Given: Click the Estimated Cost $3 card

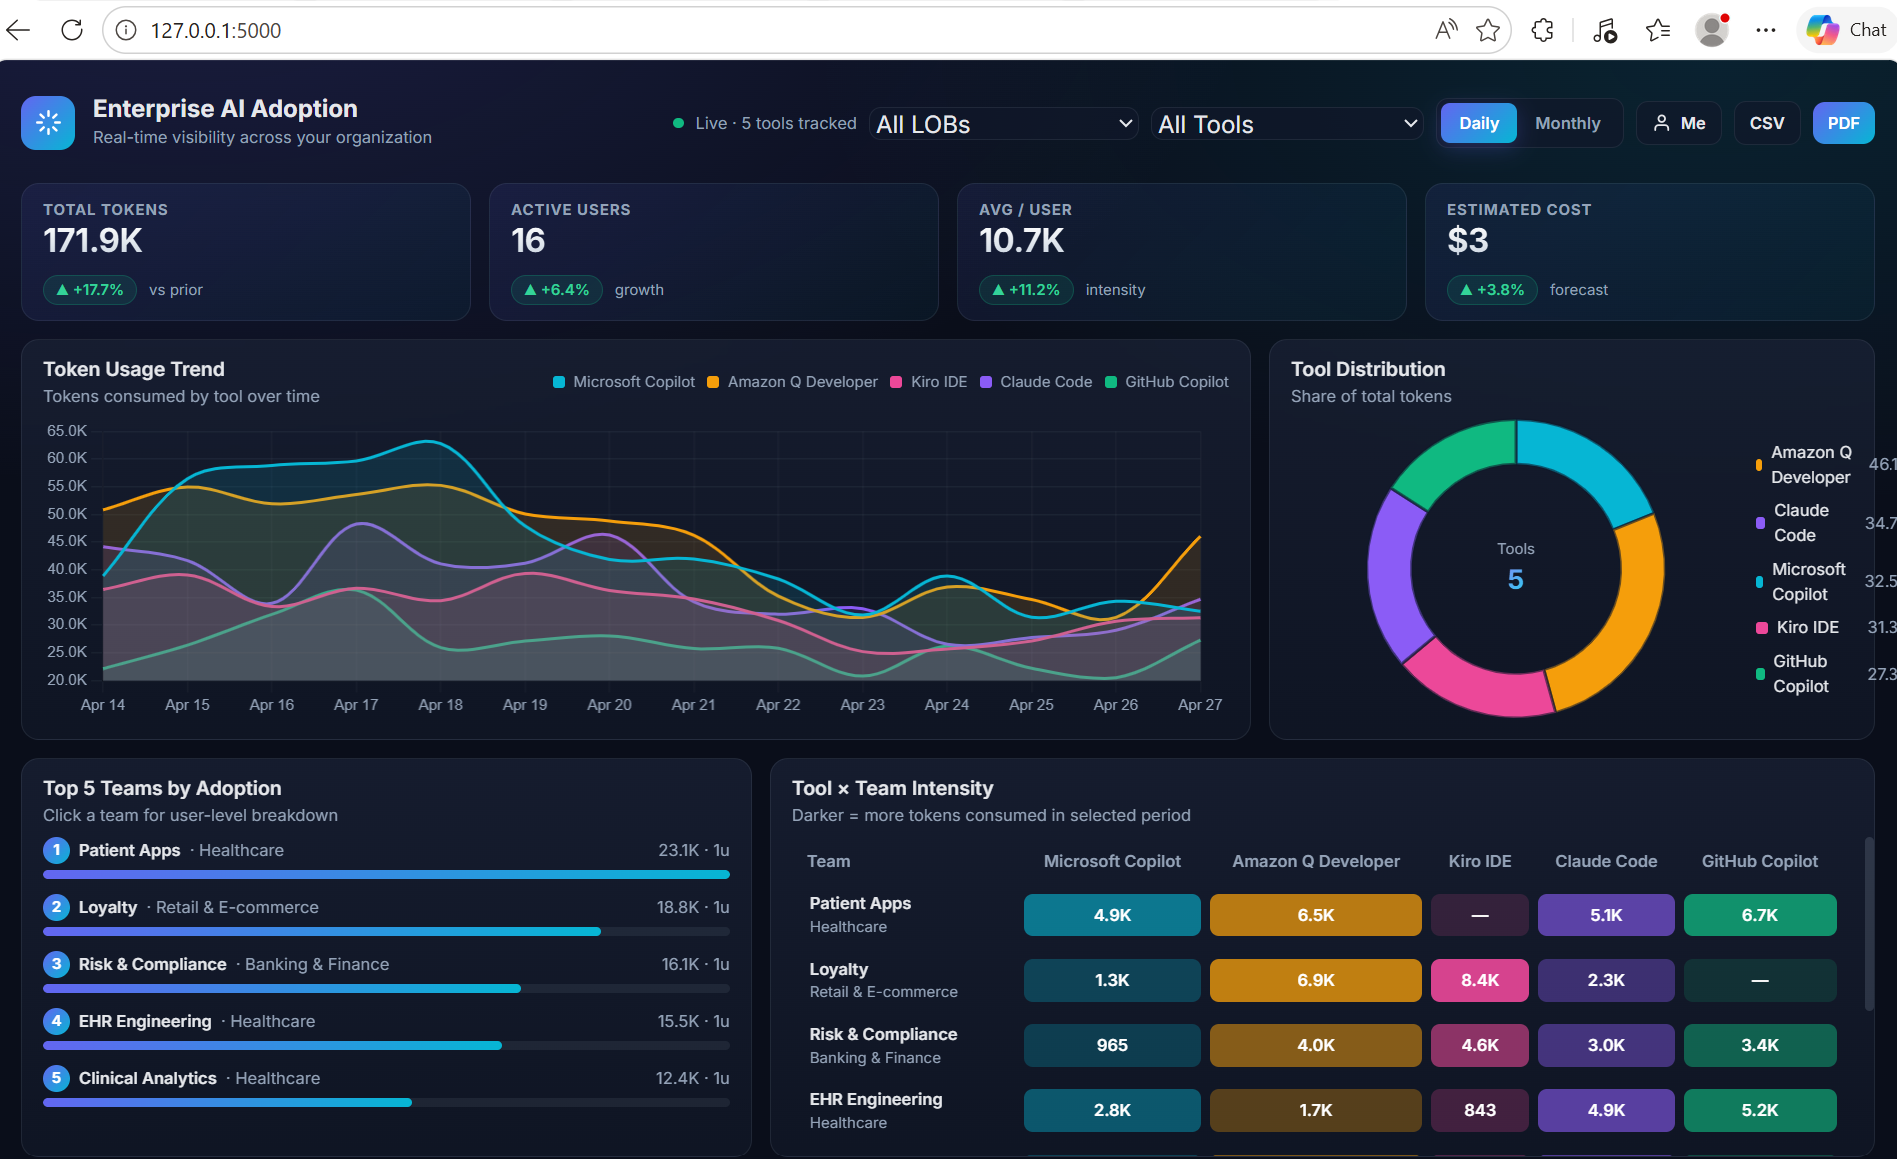Looking at the screenshot, I should [1650, 252].
